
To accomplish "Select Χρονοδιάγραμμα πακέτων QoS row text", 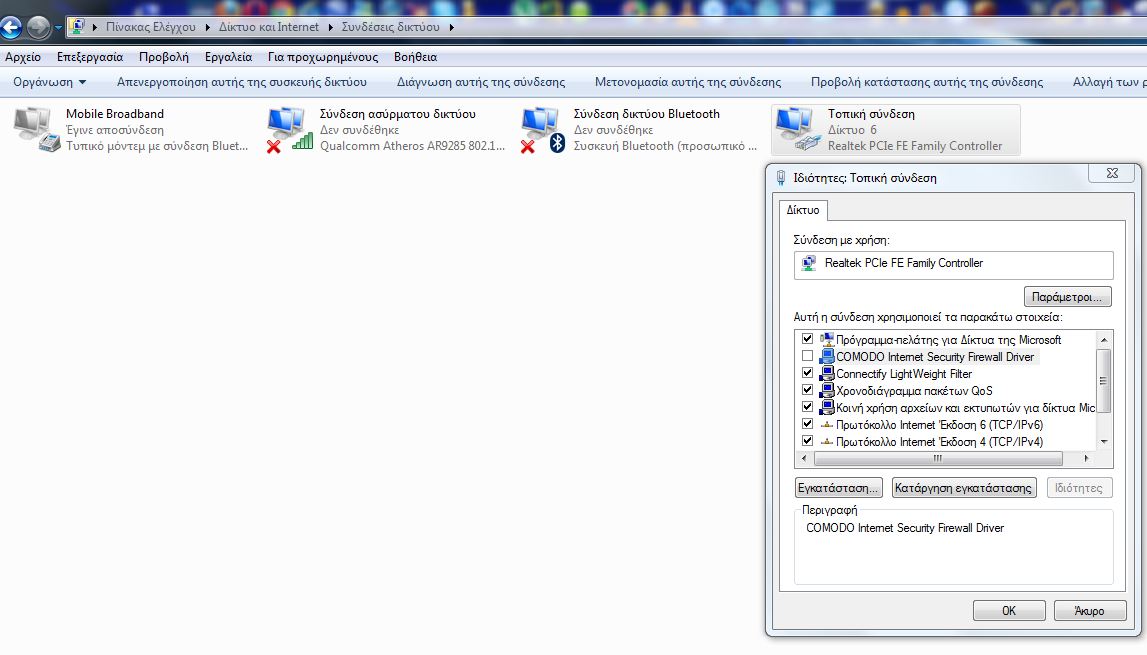I will (914, 391).
